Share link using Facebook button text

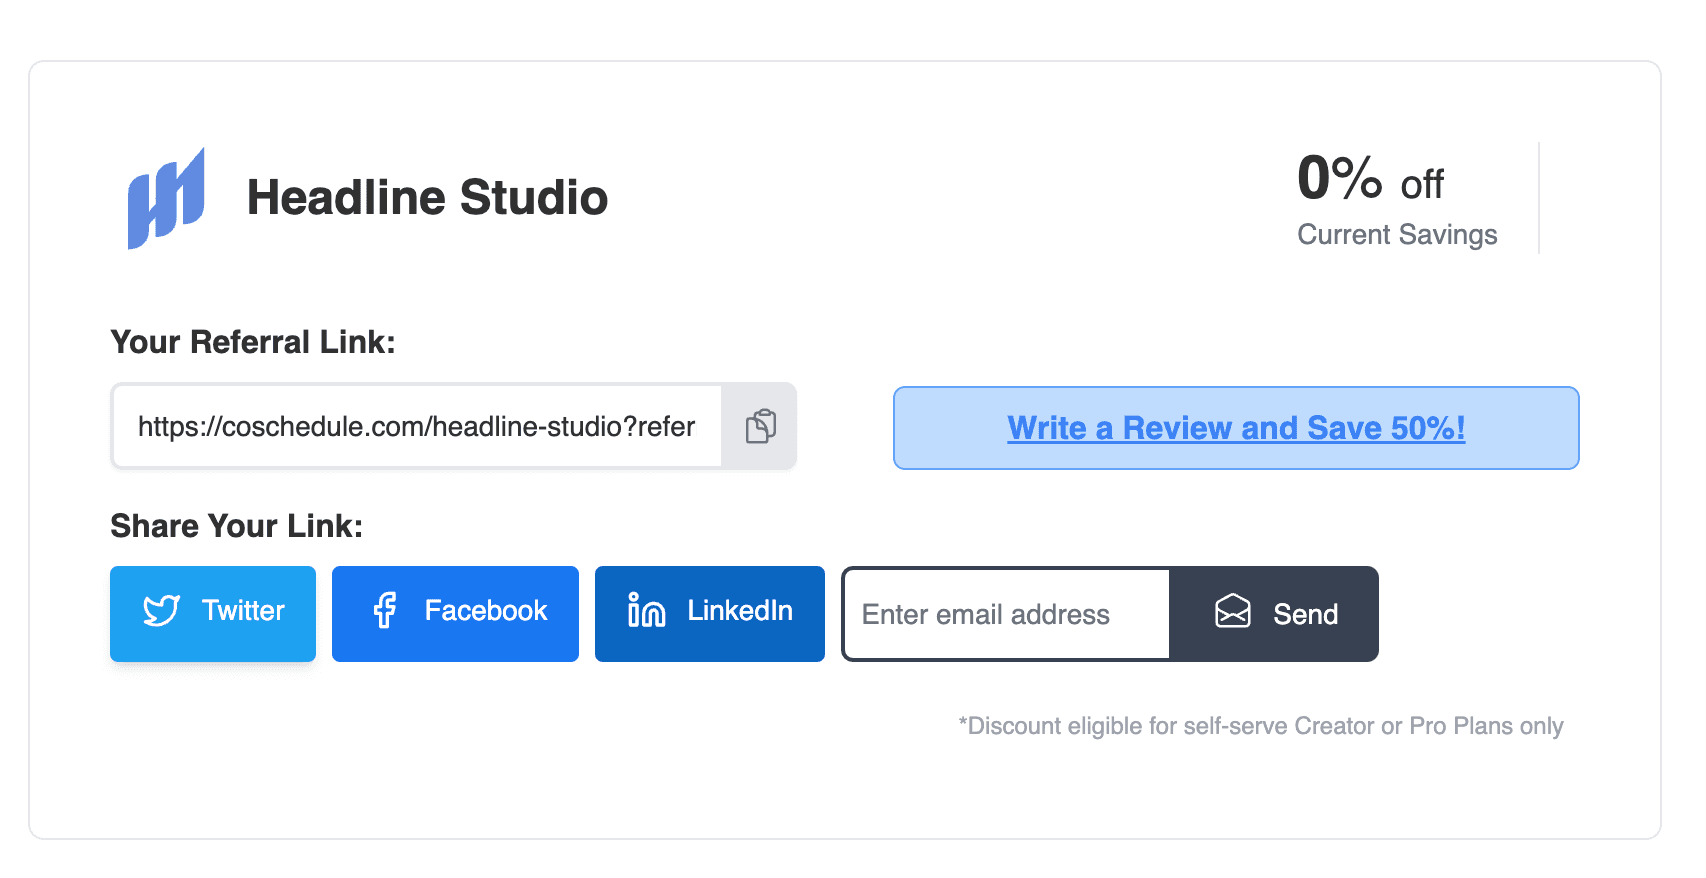(486, 611)
